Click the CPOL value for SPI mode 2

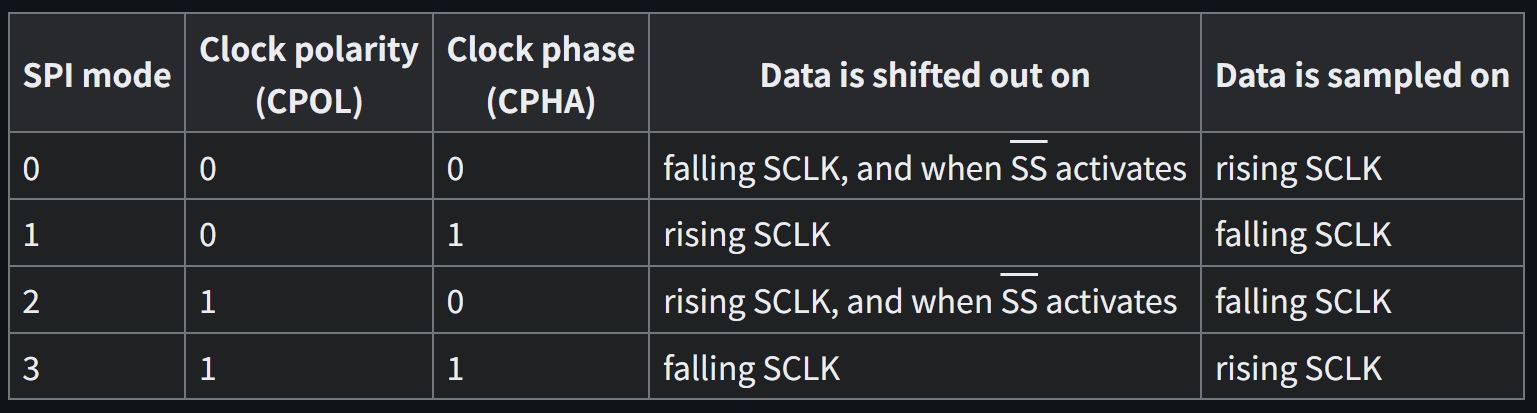(208, 301)
